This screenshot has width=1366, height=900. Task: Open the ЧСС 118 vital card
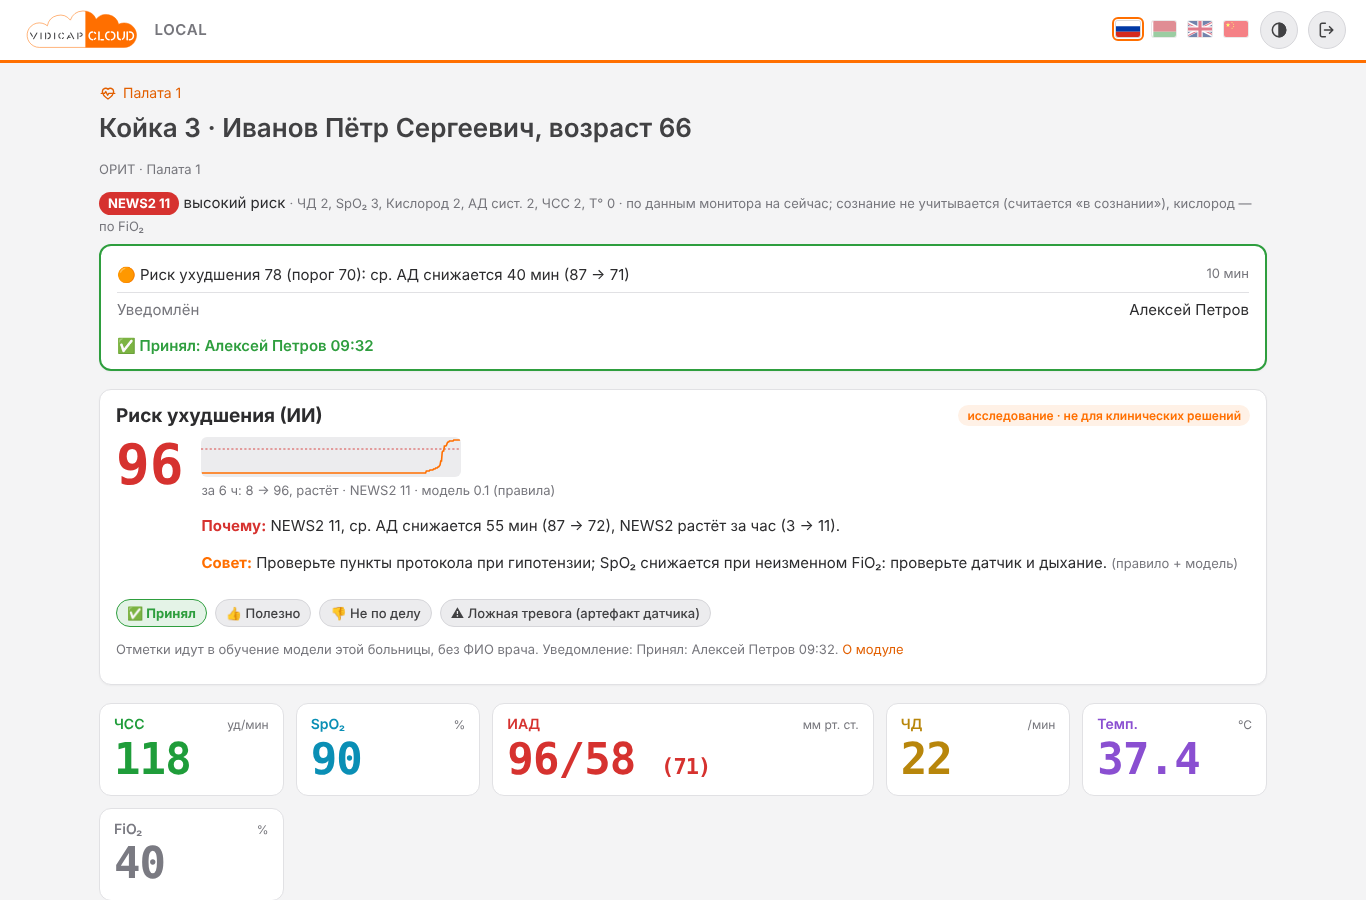click(x=192, y=749)
